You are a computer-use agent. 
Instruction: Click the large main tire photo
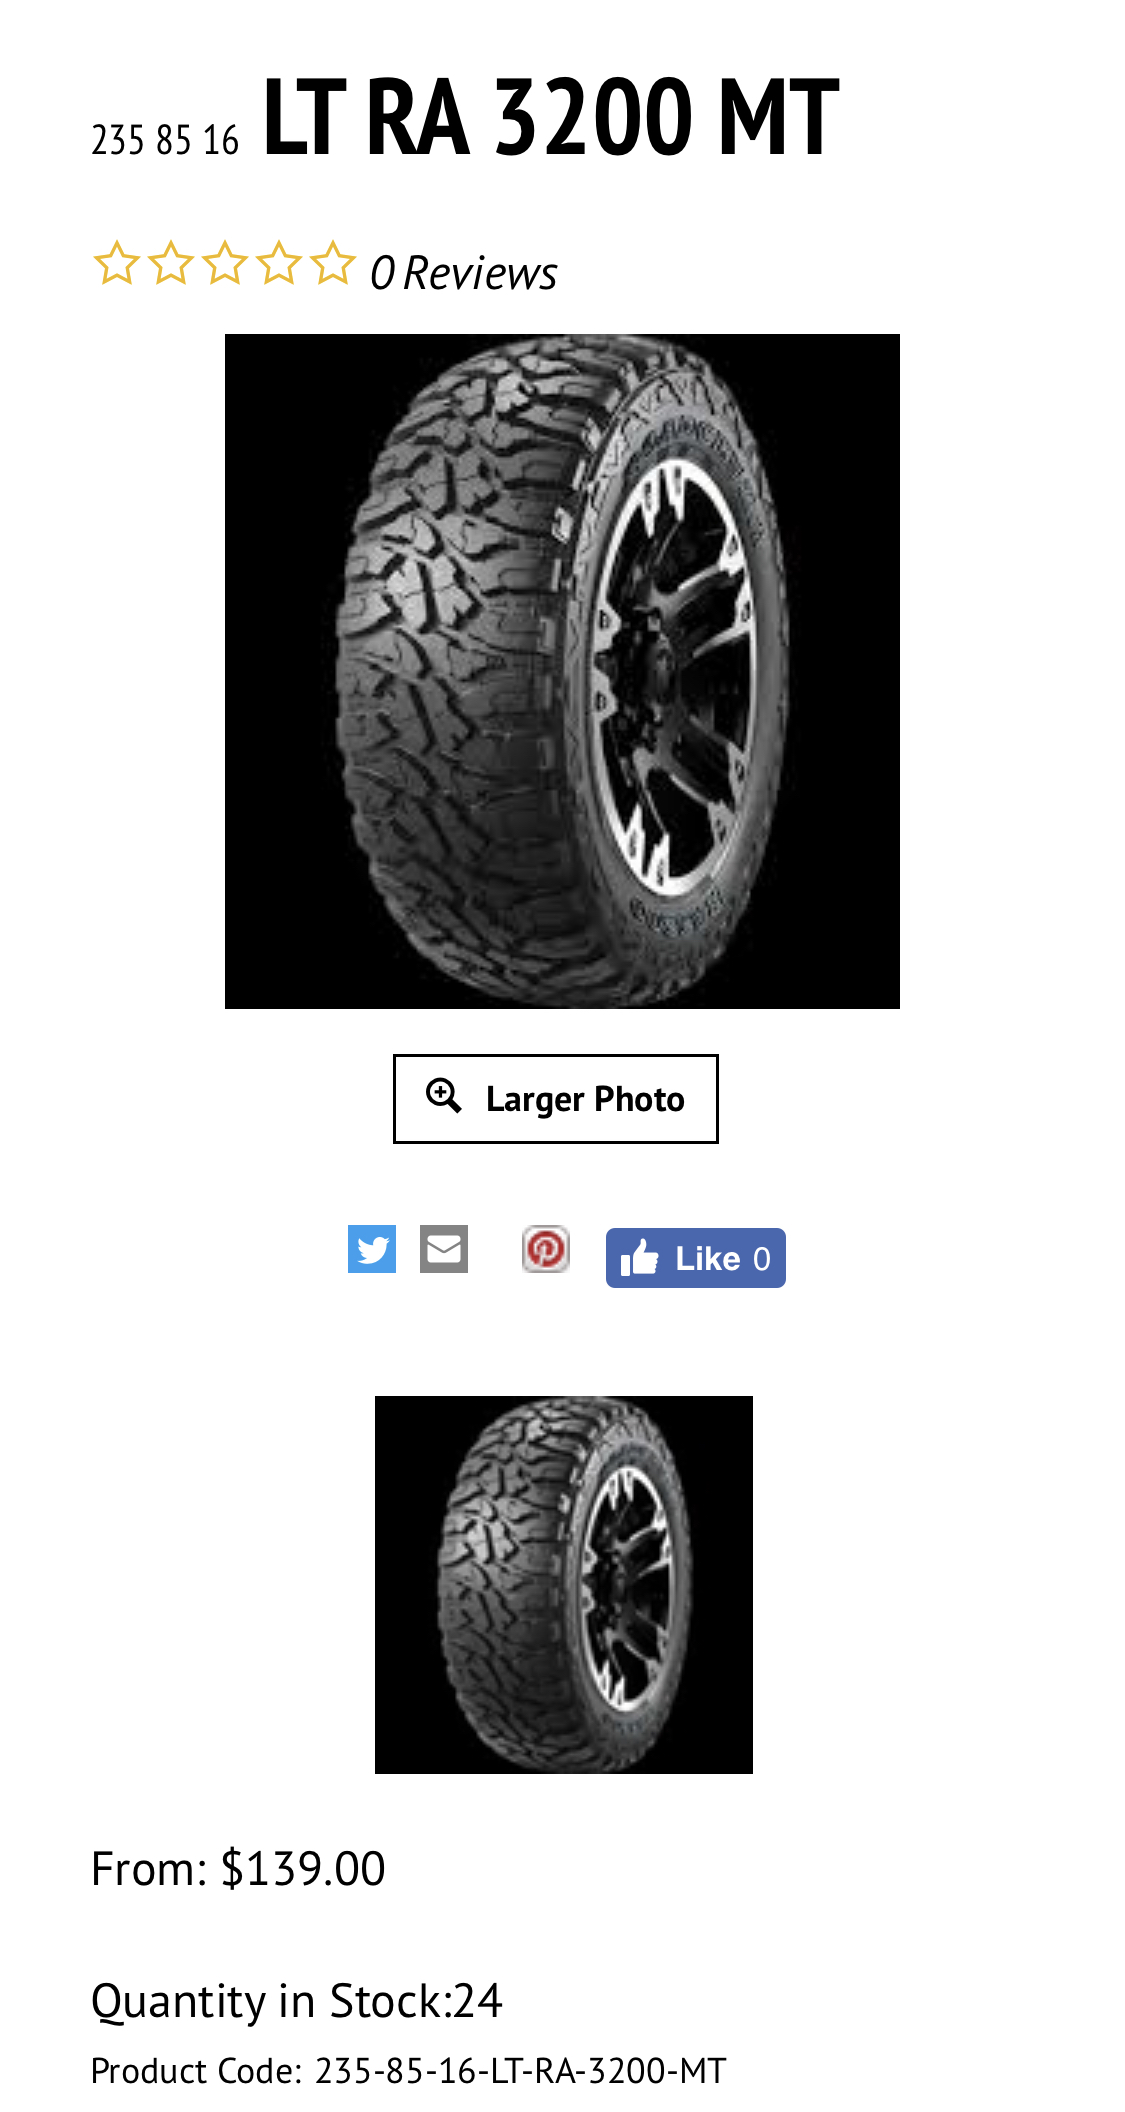pyautogui.click(x=562, y=671)
